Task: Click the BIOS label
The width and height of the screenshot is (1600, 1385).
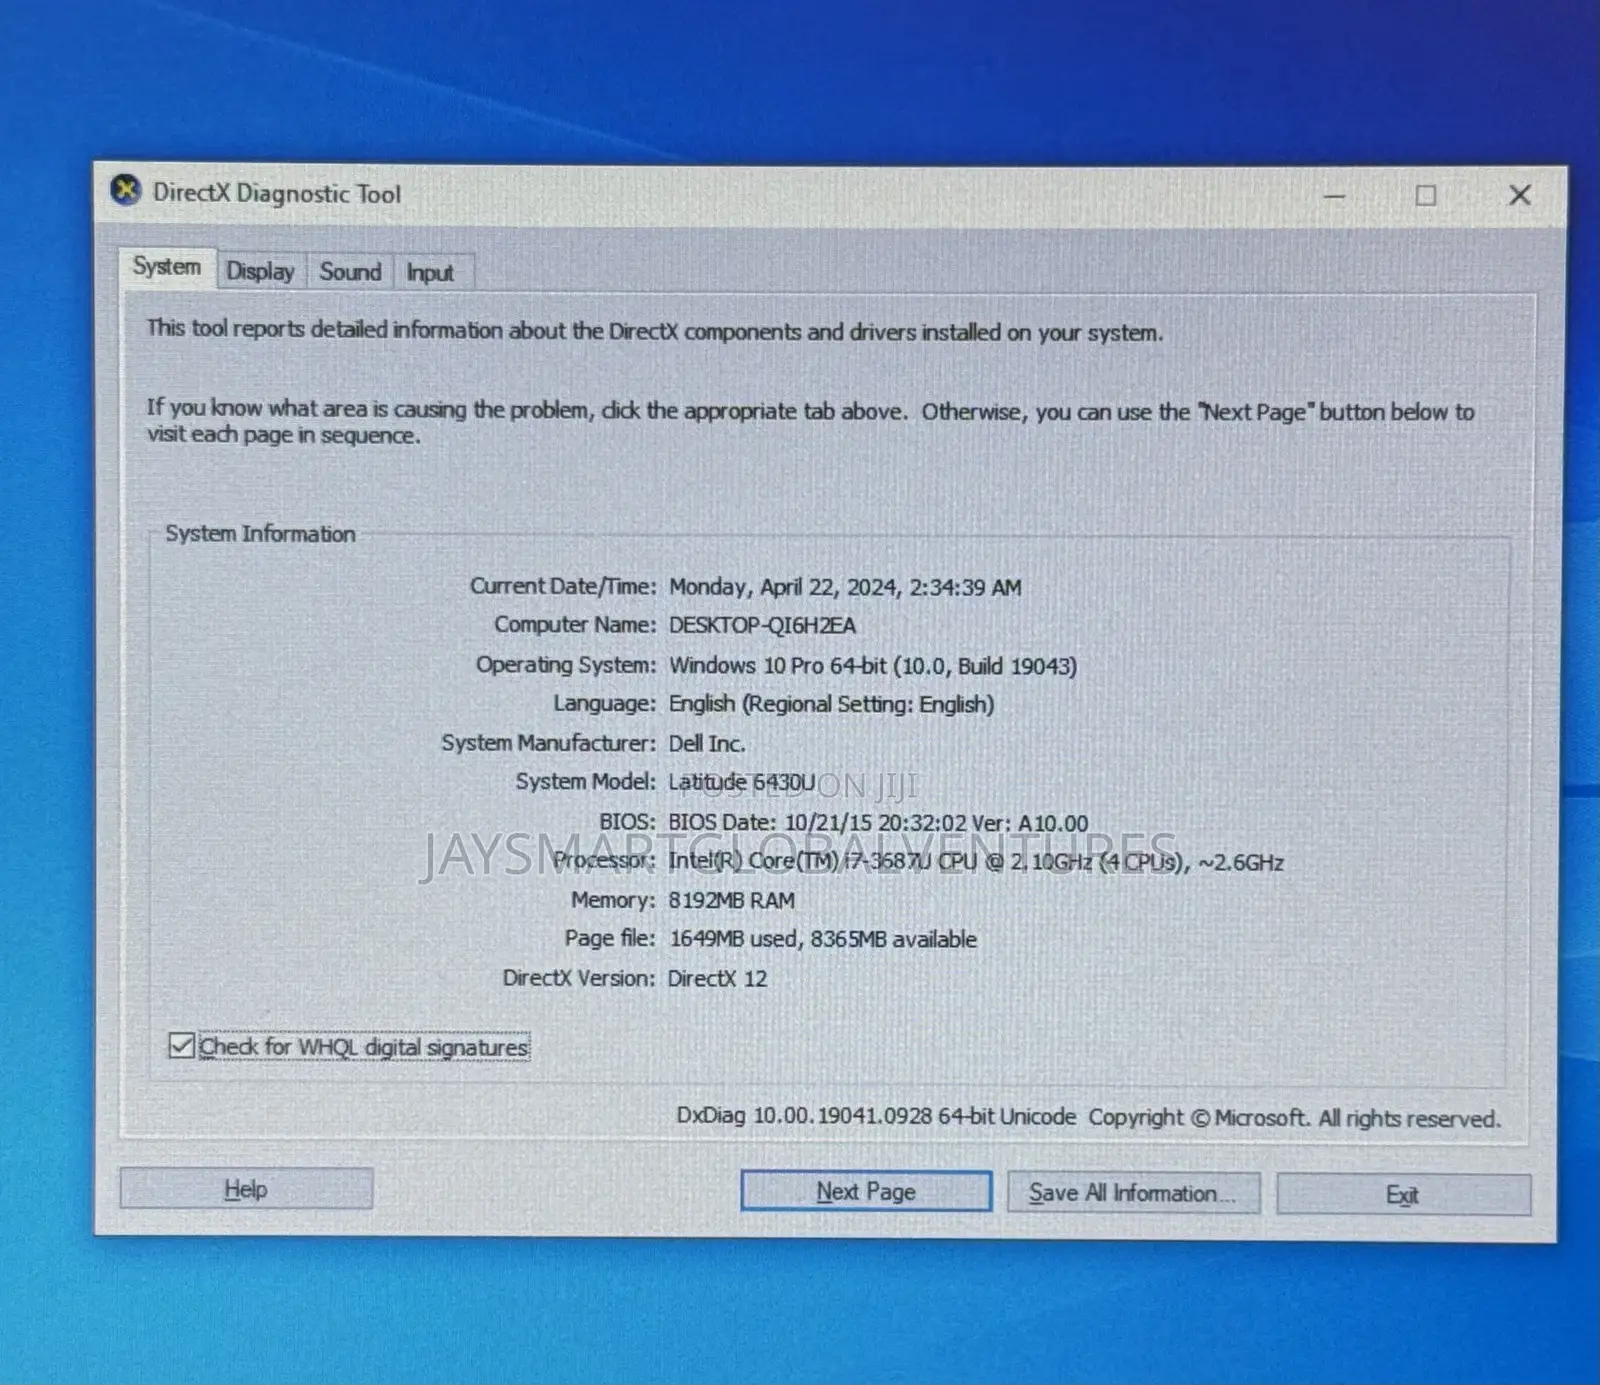Action: [x=628, y=822]
